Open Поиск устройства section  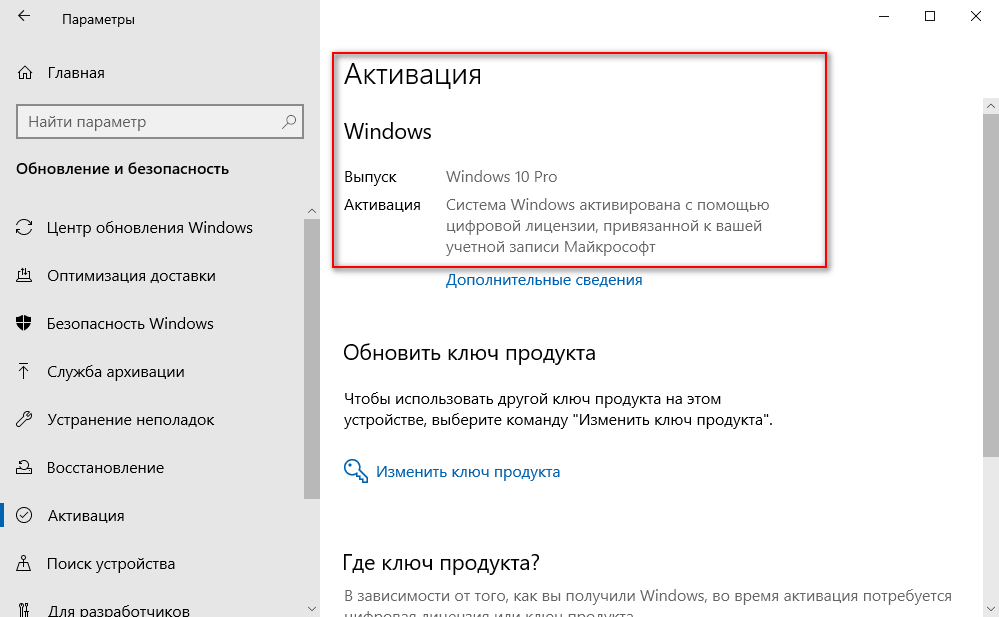point(111,564)
